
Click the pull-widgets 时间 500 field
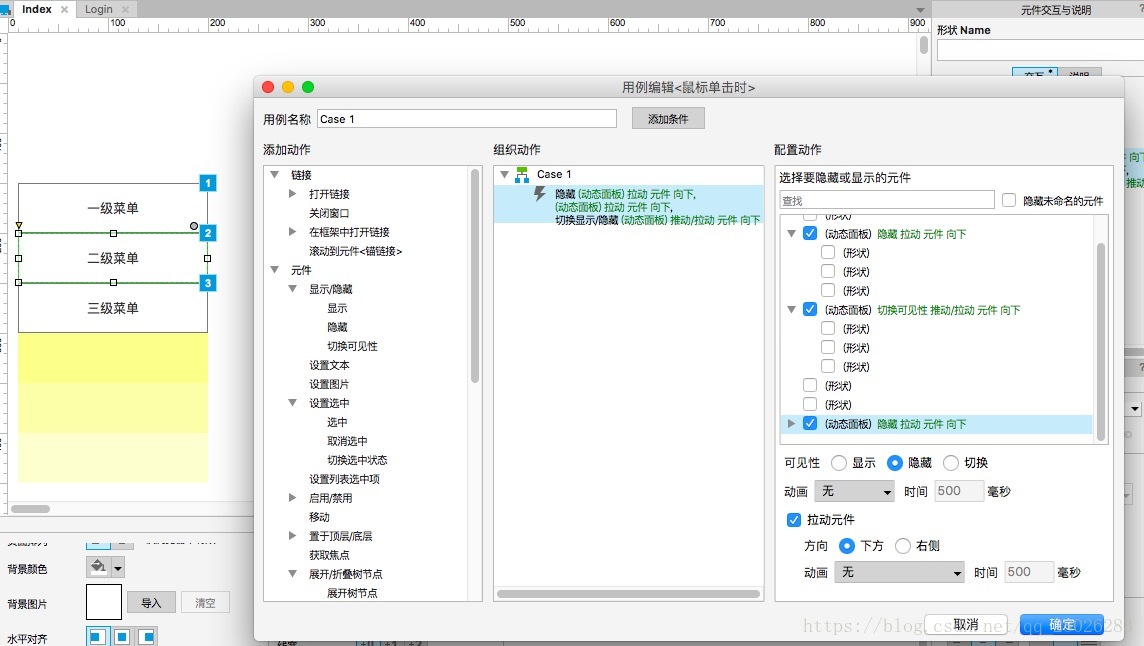(1029, 572)
